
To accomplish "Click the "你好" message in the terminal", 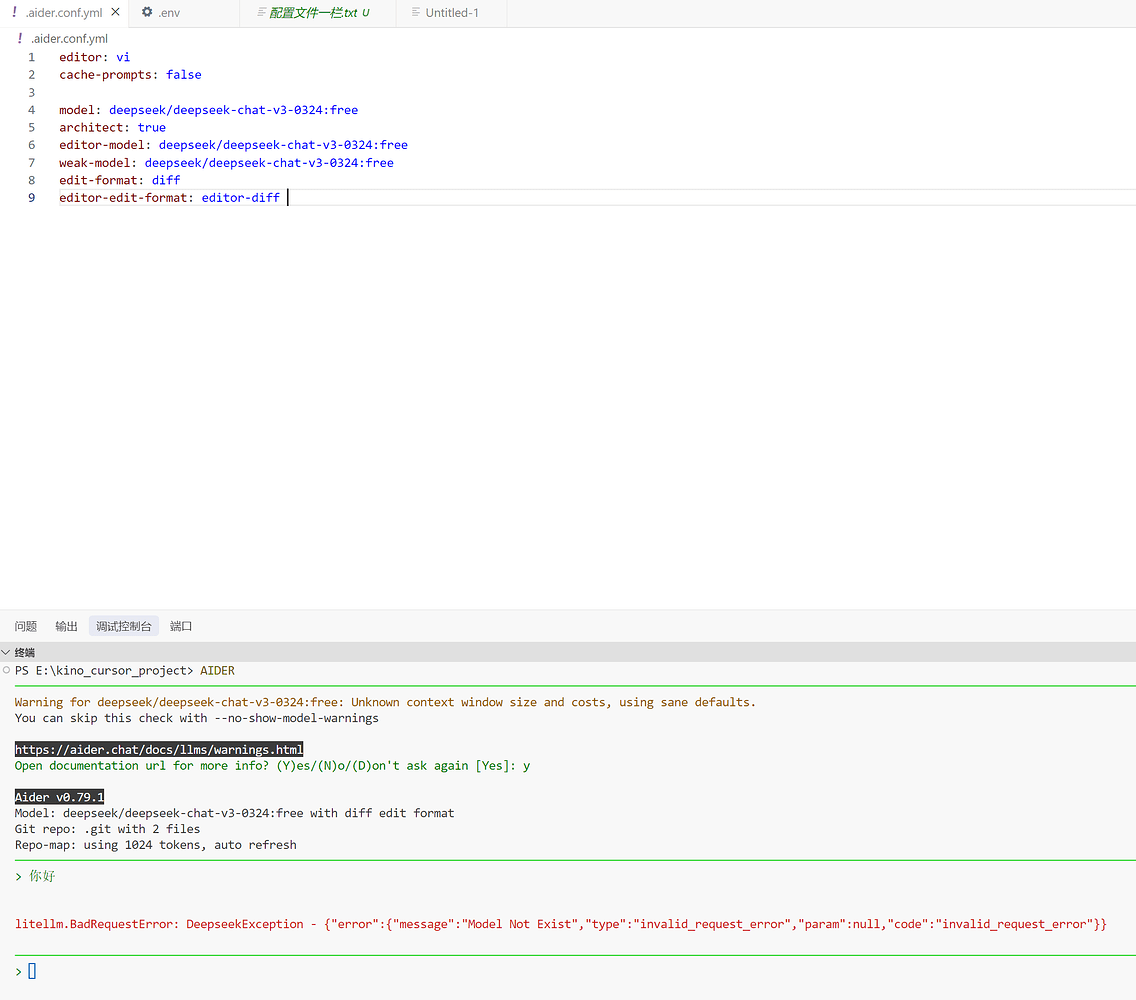I will point(42,876).
